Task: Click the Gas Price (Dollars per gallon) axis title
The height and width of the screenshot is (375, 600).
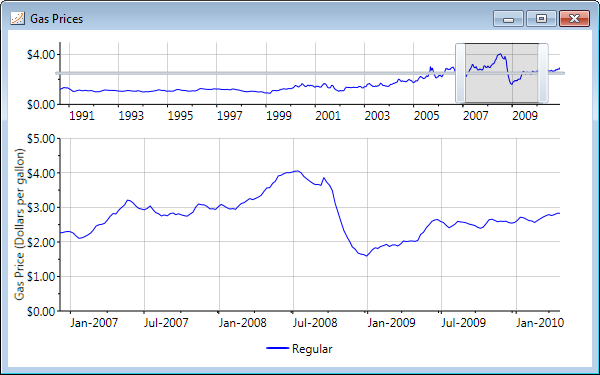Action: coord(19,224)
